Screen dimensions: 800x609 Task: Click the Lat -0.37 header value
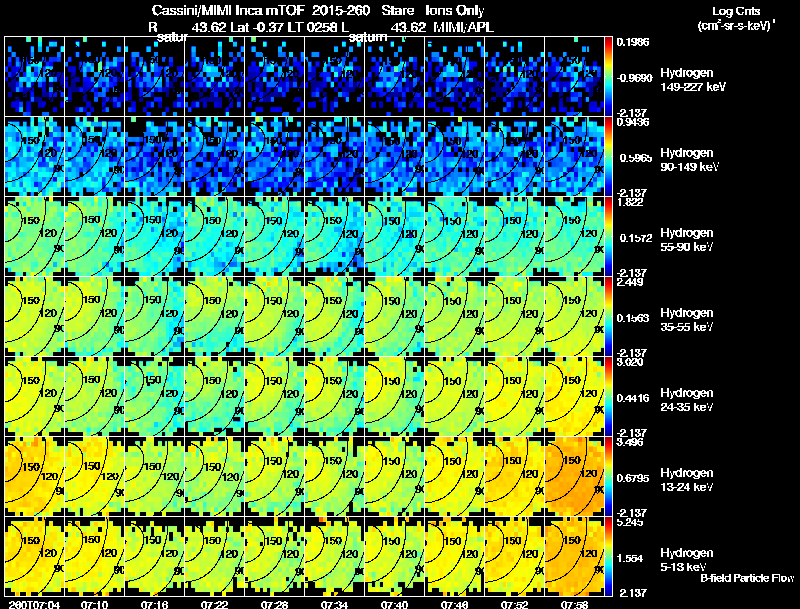point(257,28)
